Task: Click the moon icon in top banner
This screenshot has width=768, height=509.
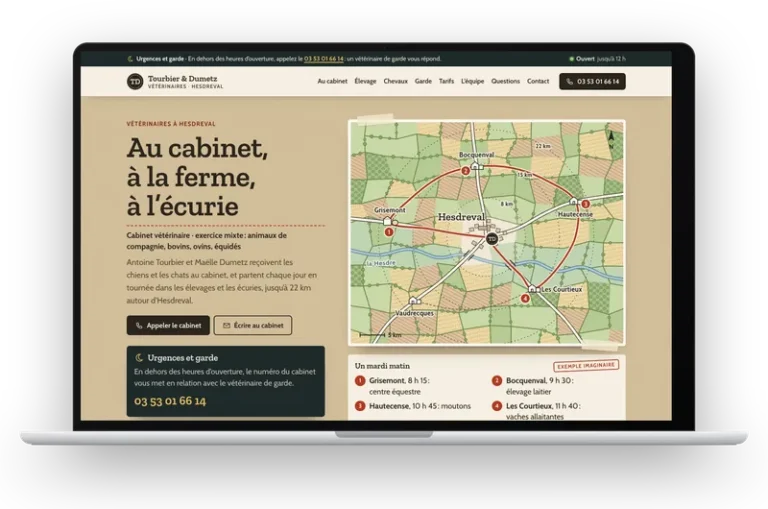Action: coord(130,59)
